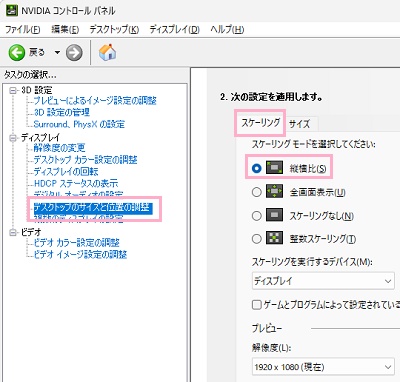Click the green Back arrow button
The image size is (400, 382).
coord(17,53)
